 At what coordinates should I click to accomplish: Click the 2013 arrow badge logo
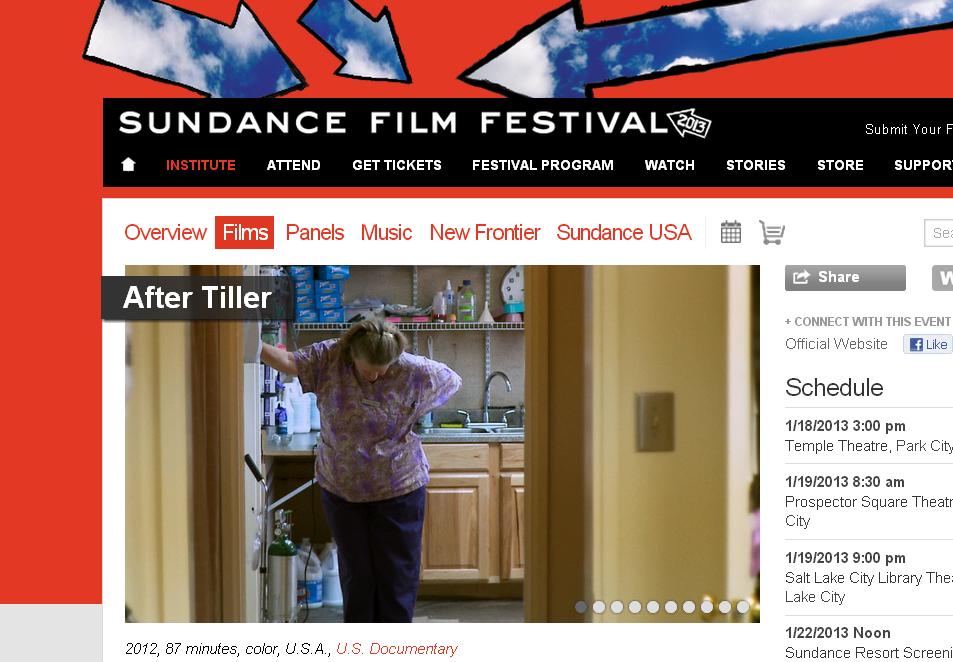tap(689, 123)
